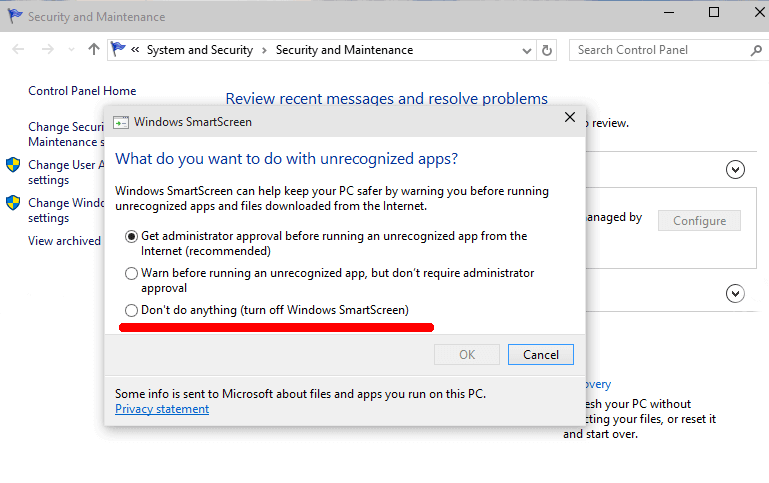Viewport: 769px width, 483px height.
Task: Click shield icon beside Change User Account settings
Action: click(13, 165)
